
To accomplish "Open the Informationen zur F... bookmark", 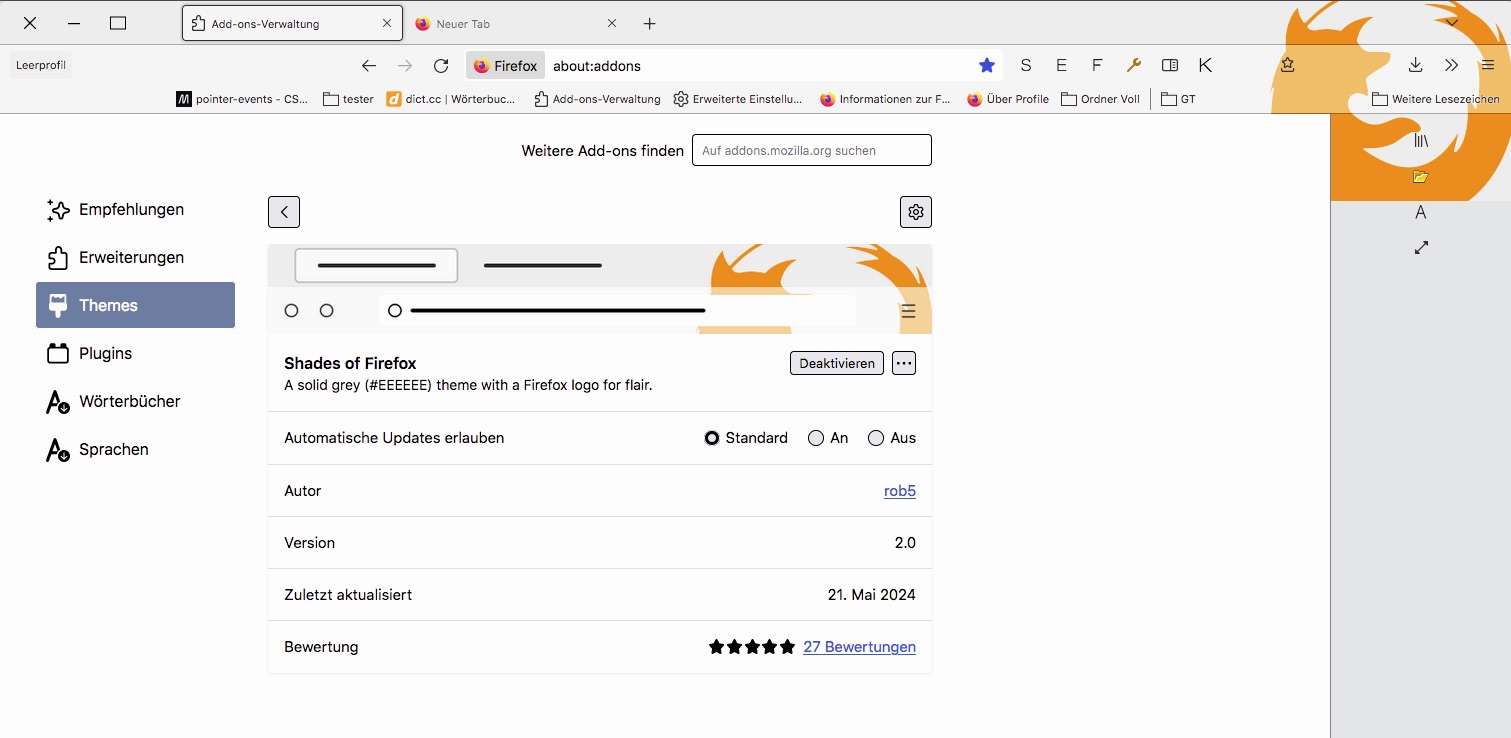I will click(x=885, y=99).
